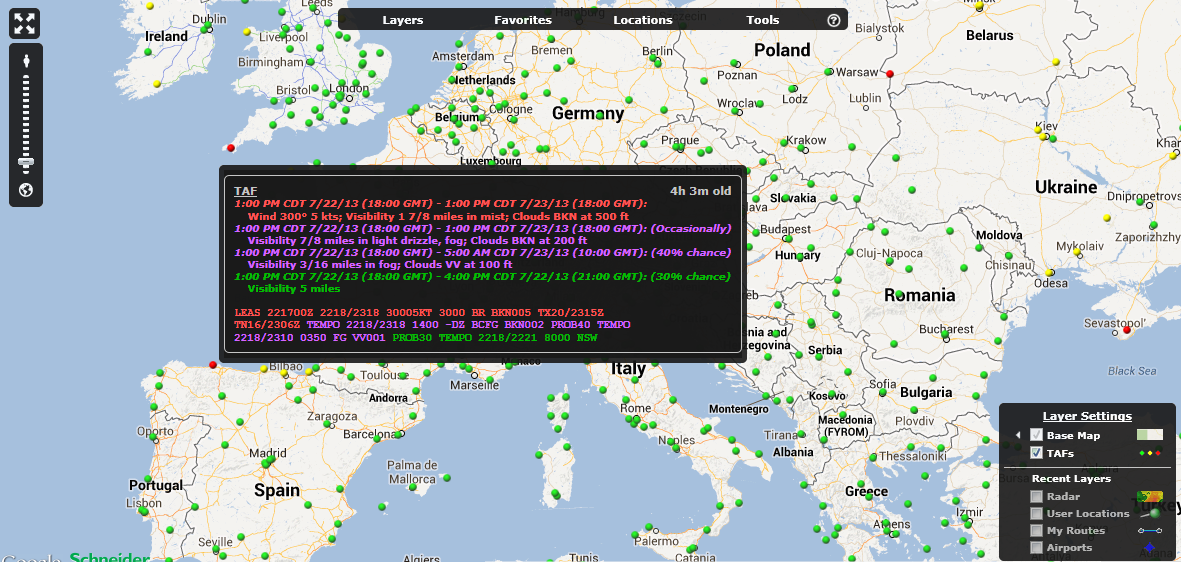Click the street-level person icon above zoom bar
The image size is (1181, 562).
25,60
